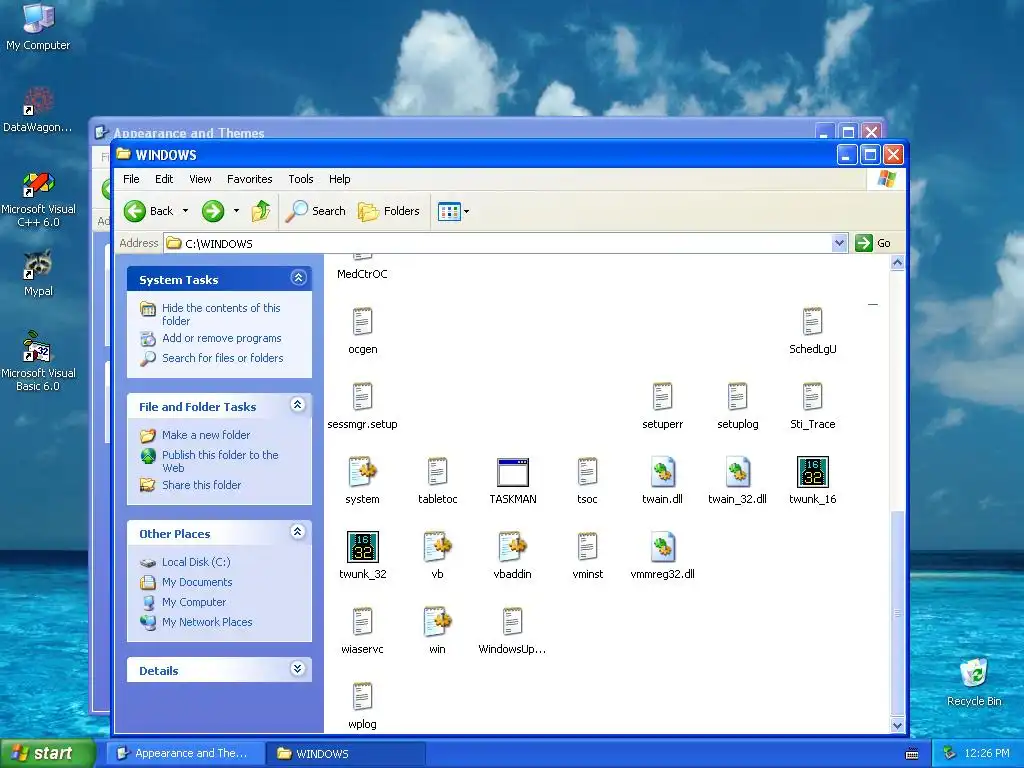The image size is (1024, 768).
Task: Open My Documents in Other Places
Action: (x=197, y=582)
